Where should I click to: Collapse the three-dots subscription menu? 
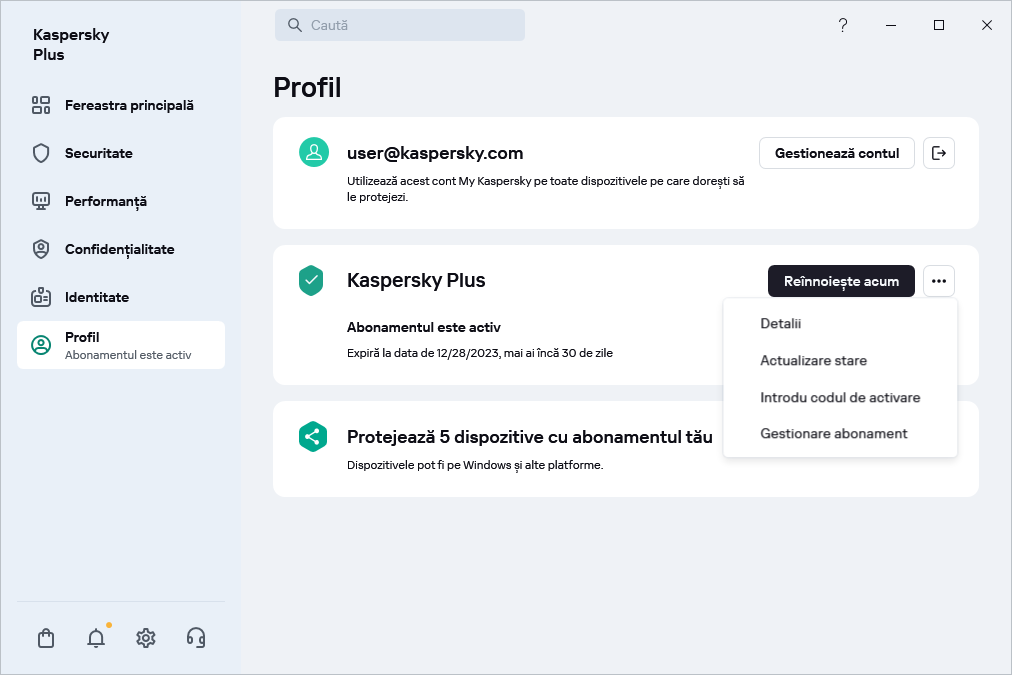[x=938, y=281]
